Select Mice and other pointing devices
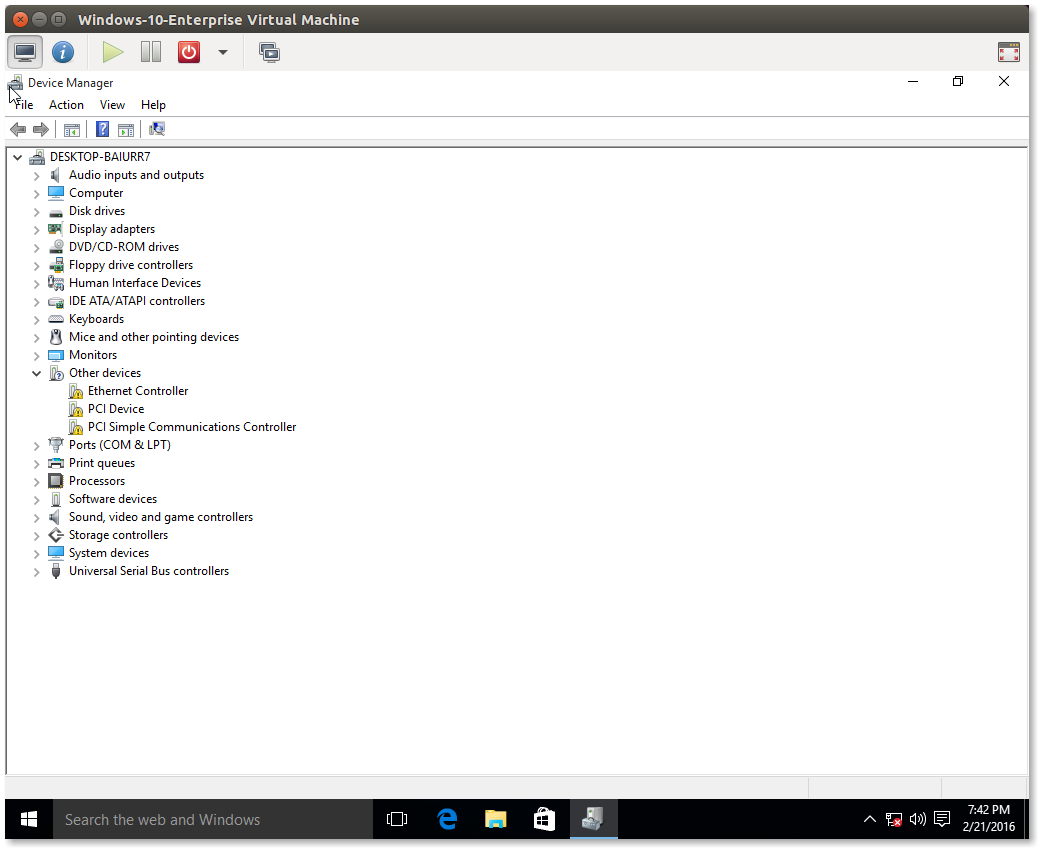The height and width of the screenshot is (848, 1038). coord(154,337)
